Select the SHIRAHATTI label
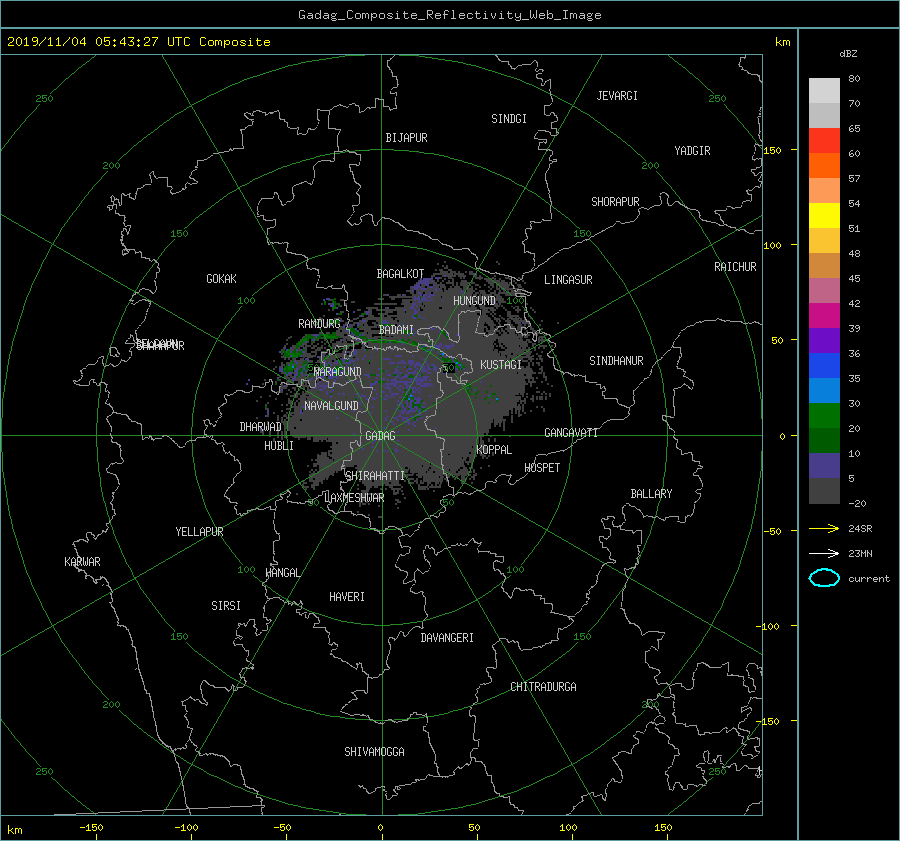 point(375,476)
